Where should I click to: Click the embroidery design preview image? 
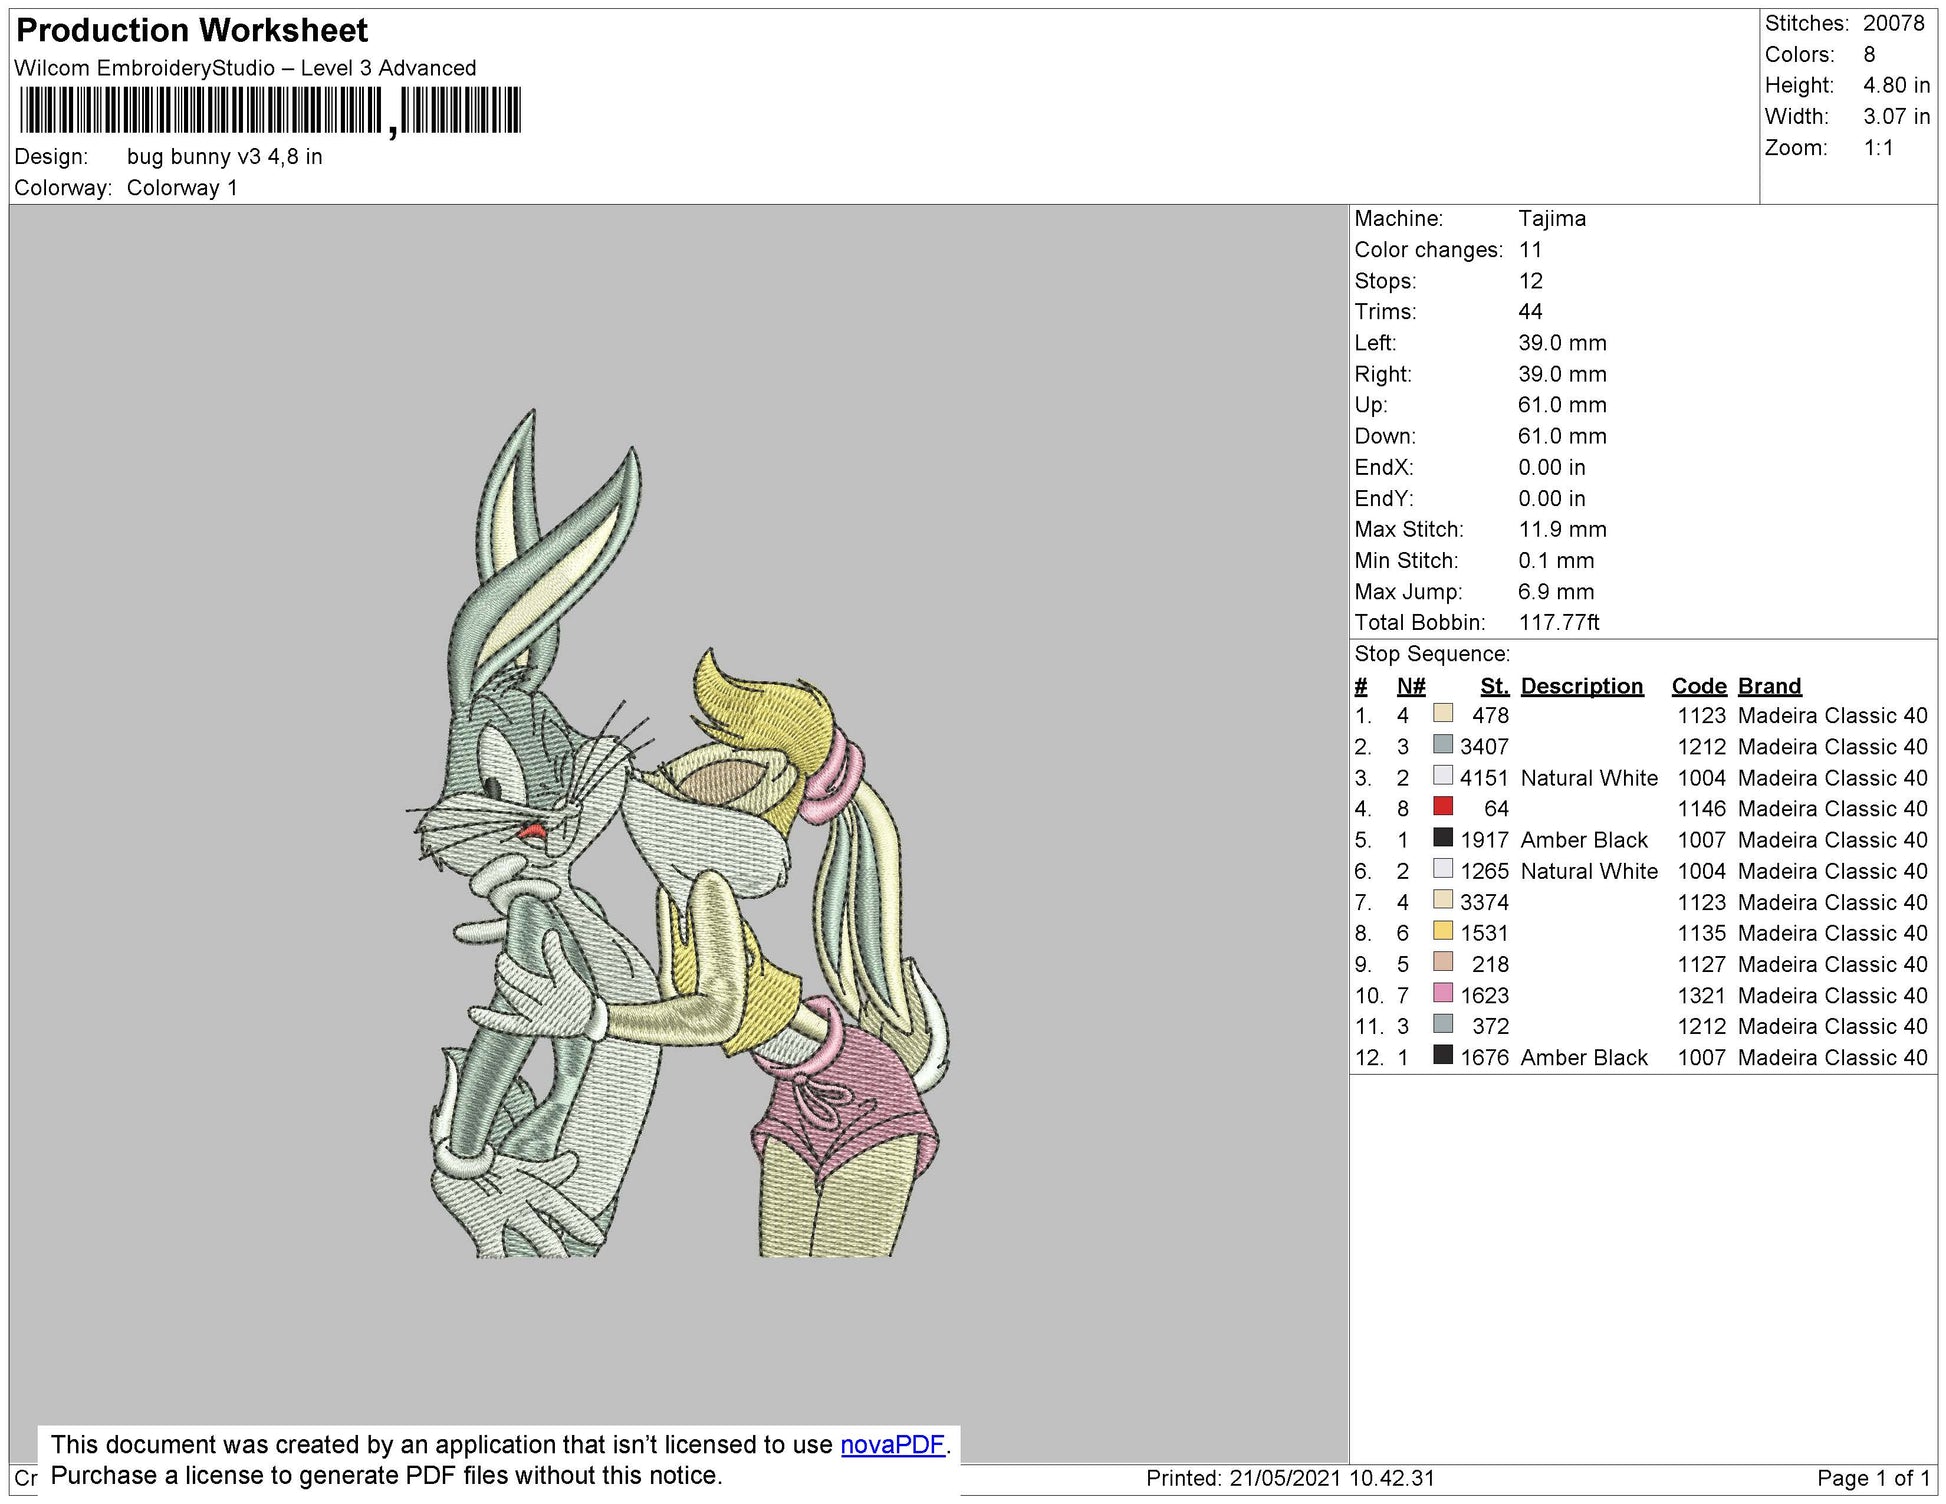pos(678,835)
